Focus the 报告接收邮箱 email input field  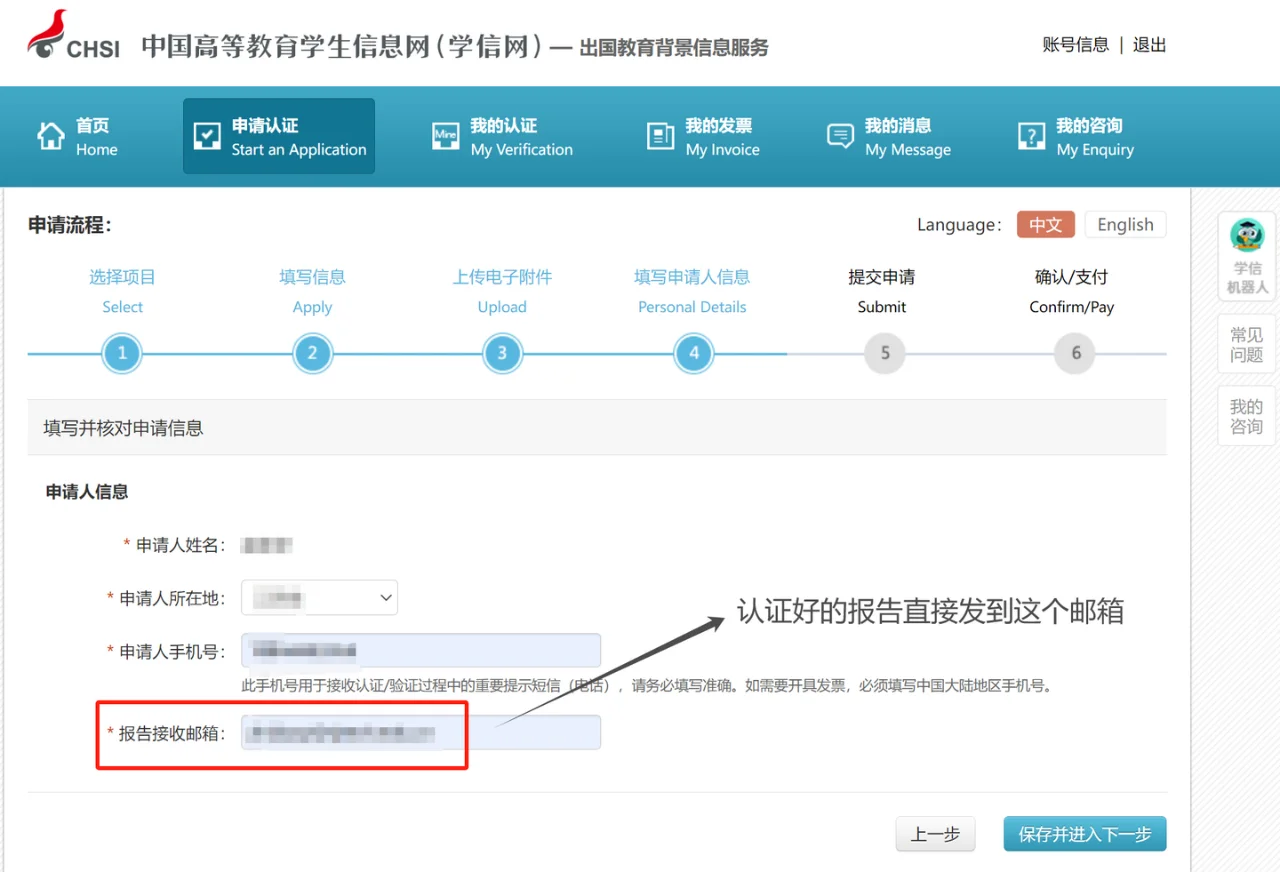click(x=420, y=733)
